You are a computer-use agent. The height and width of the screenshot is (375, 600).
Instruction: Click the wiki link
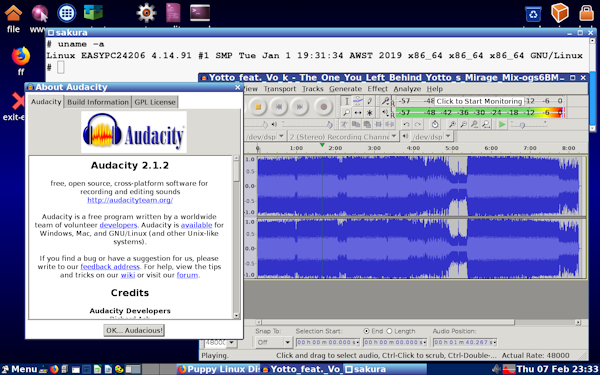tap(128, 275)
